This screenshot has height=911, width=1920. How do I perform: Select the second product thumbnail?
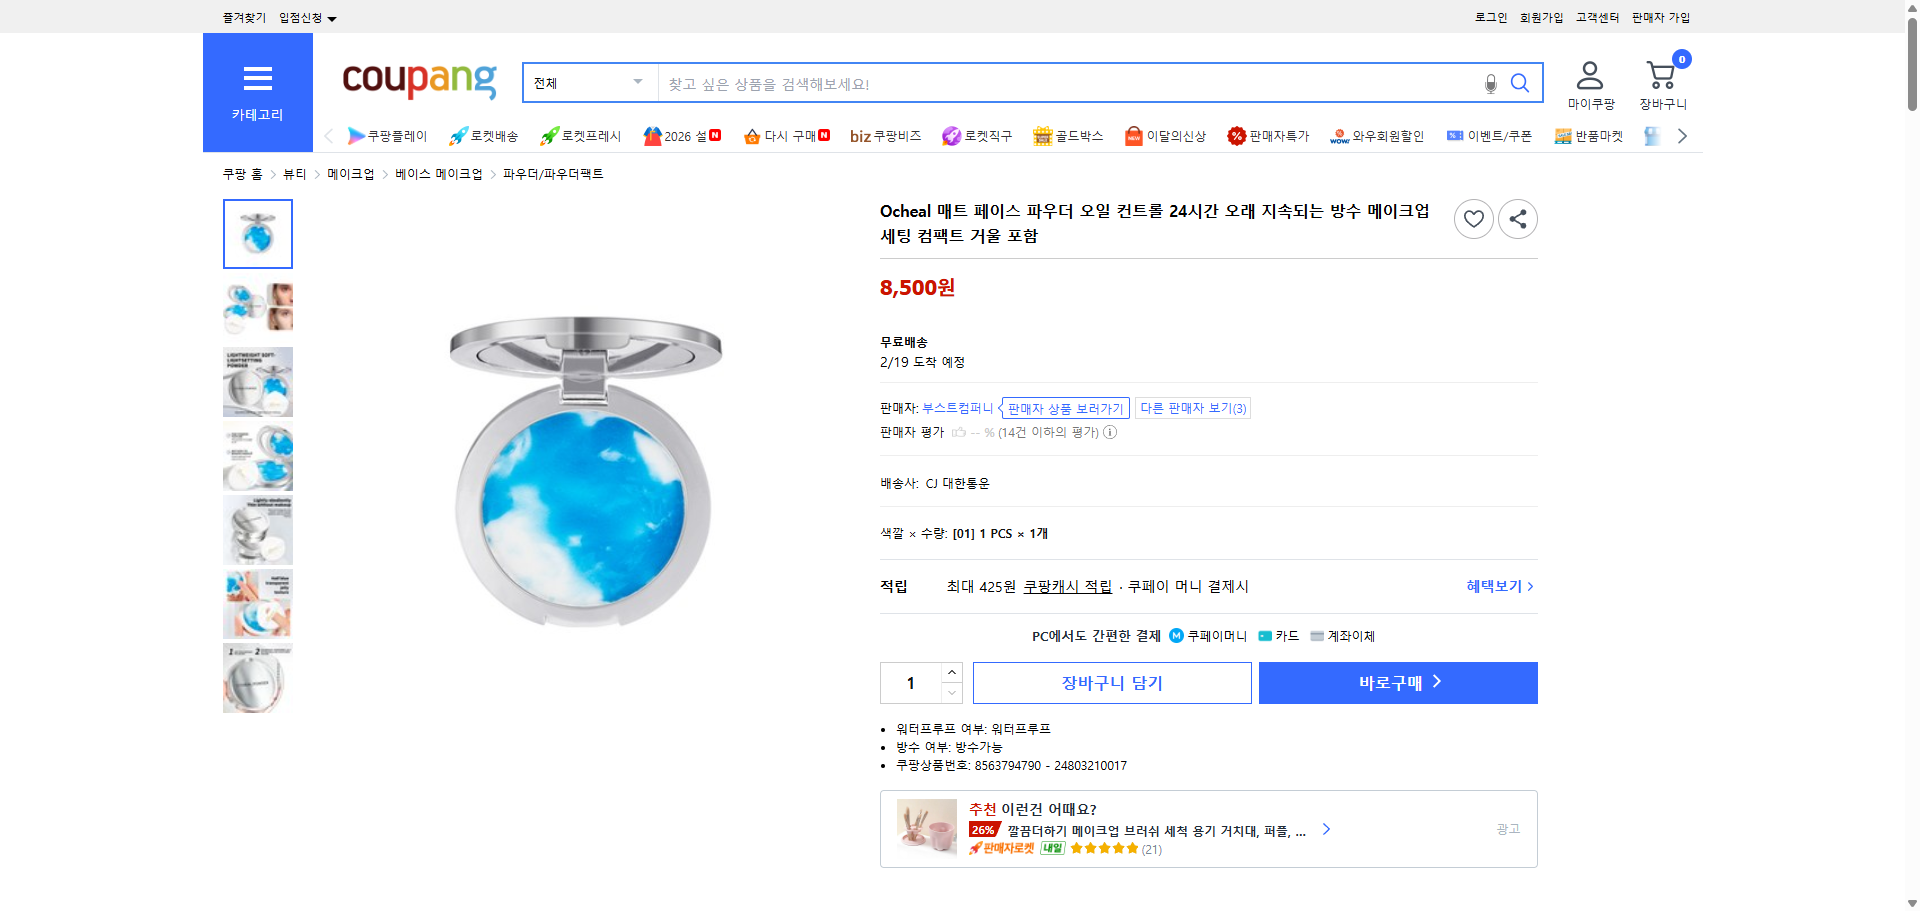[257, 307]
